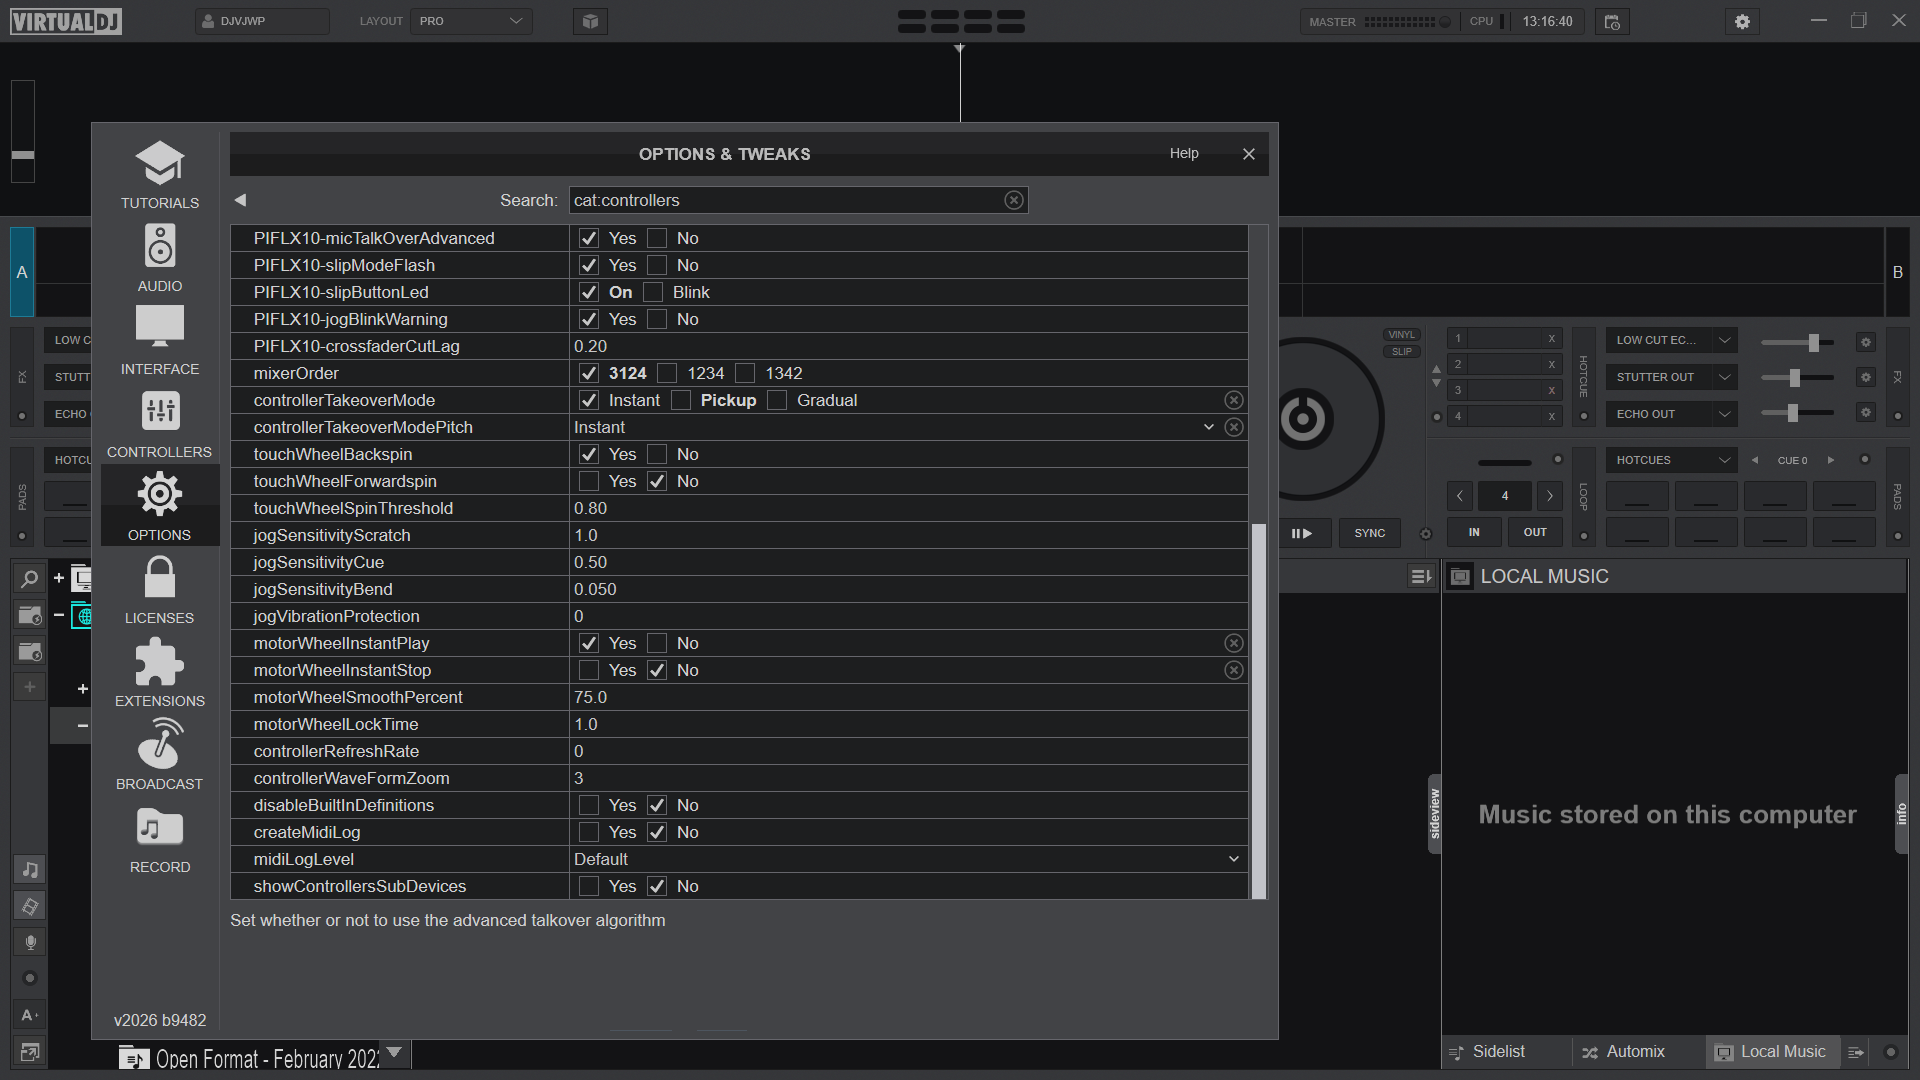Set loop IN point on deck B
Screen dimensions: 1920x1080
click(1474, 533)
